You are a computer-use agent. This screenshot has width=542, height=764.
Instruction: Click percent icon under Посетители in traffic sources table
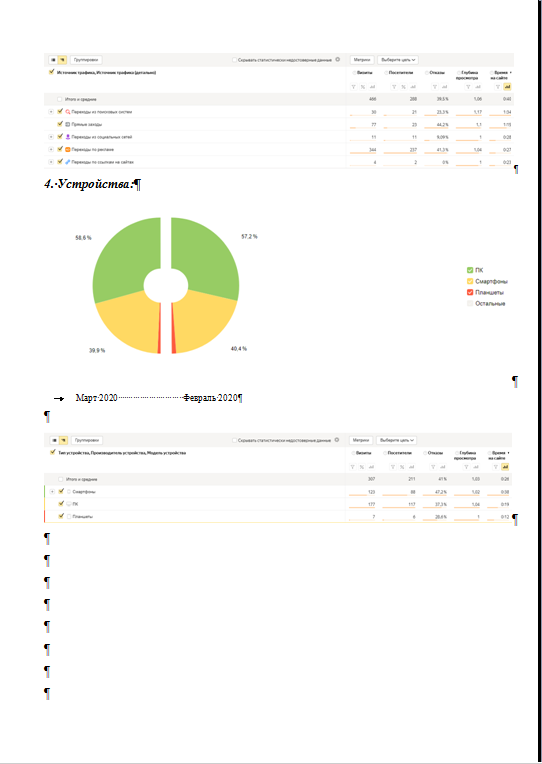[404, 87]
